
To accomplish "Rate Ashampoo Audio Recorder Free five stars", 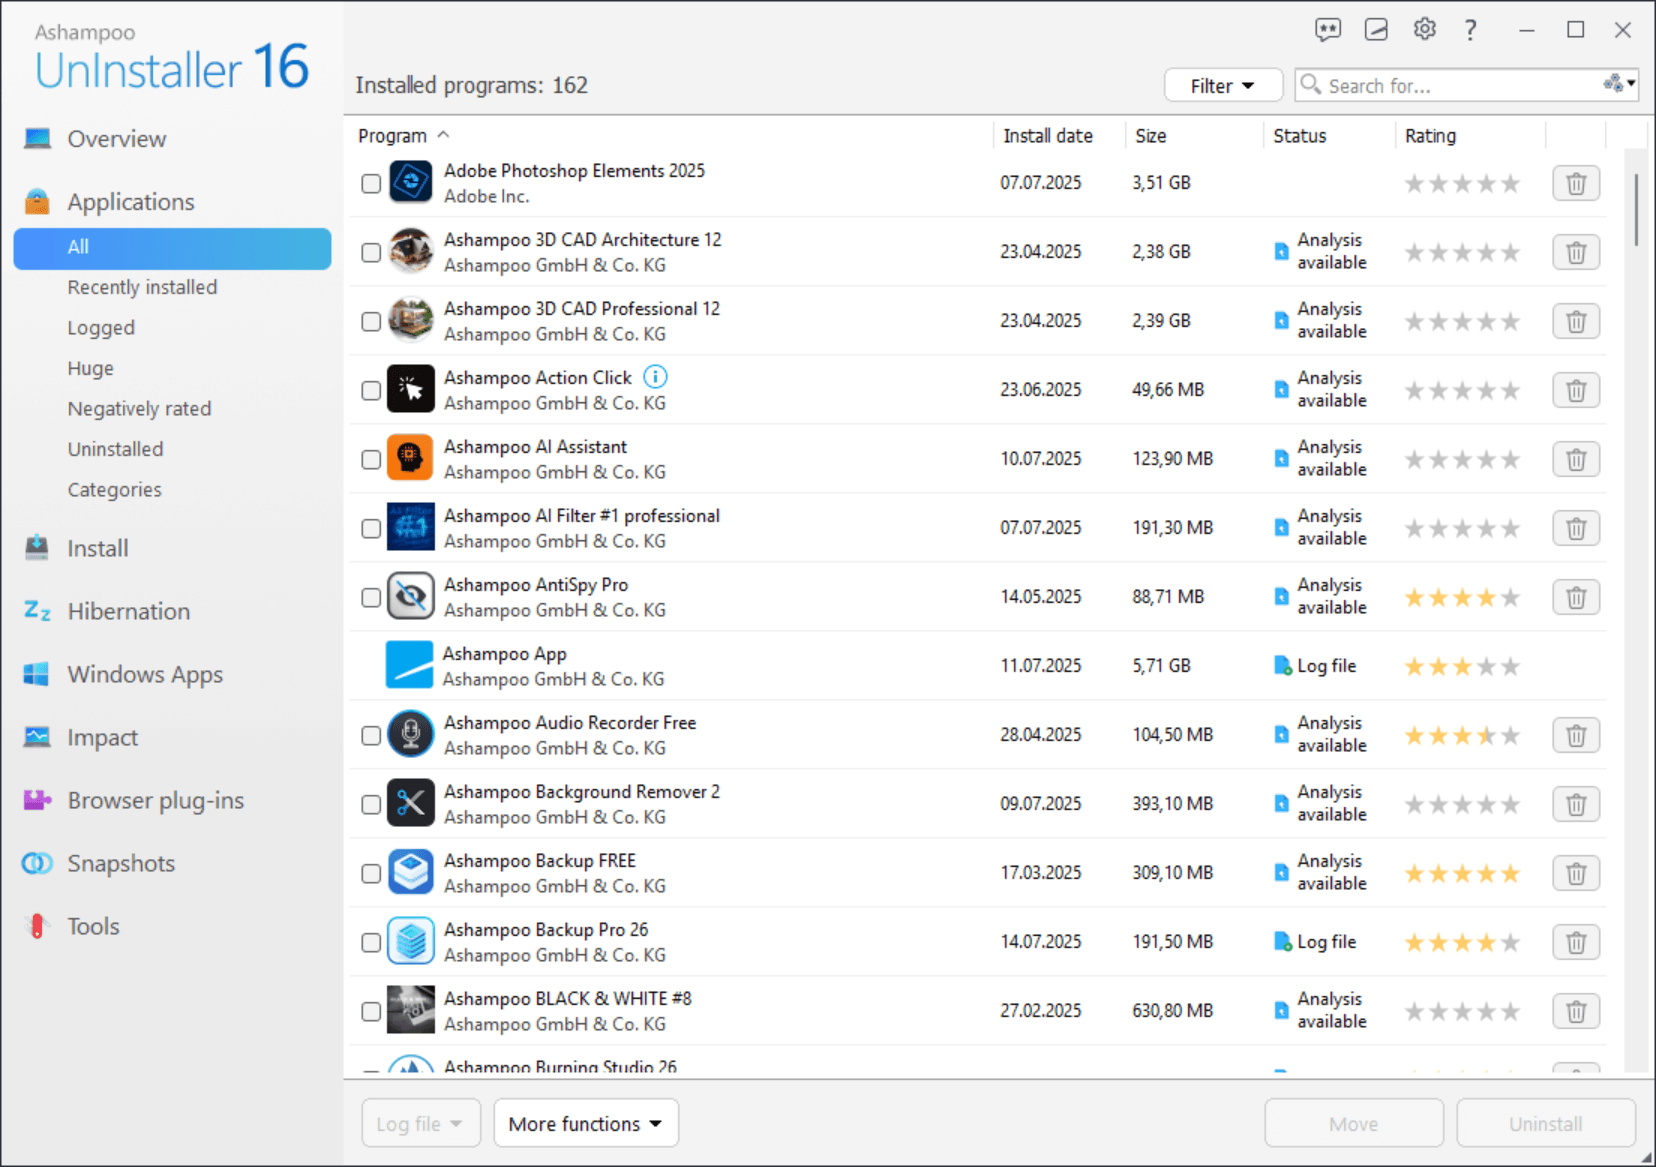I will [1509, 734].
